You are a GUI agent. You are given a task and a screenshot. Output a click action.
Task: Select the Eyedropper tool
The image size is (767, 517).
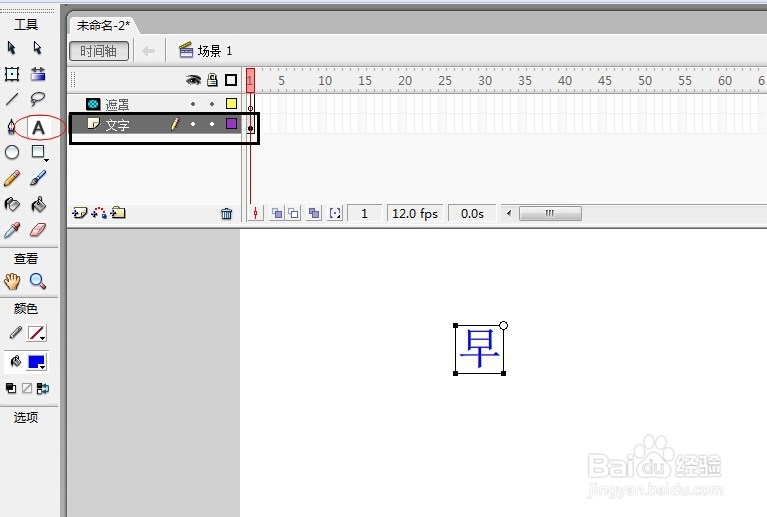click(x=12, y=230)
